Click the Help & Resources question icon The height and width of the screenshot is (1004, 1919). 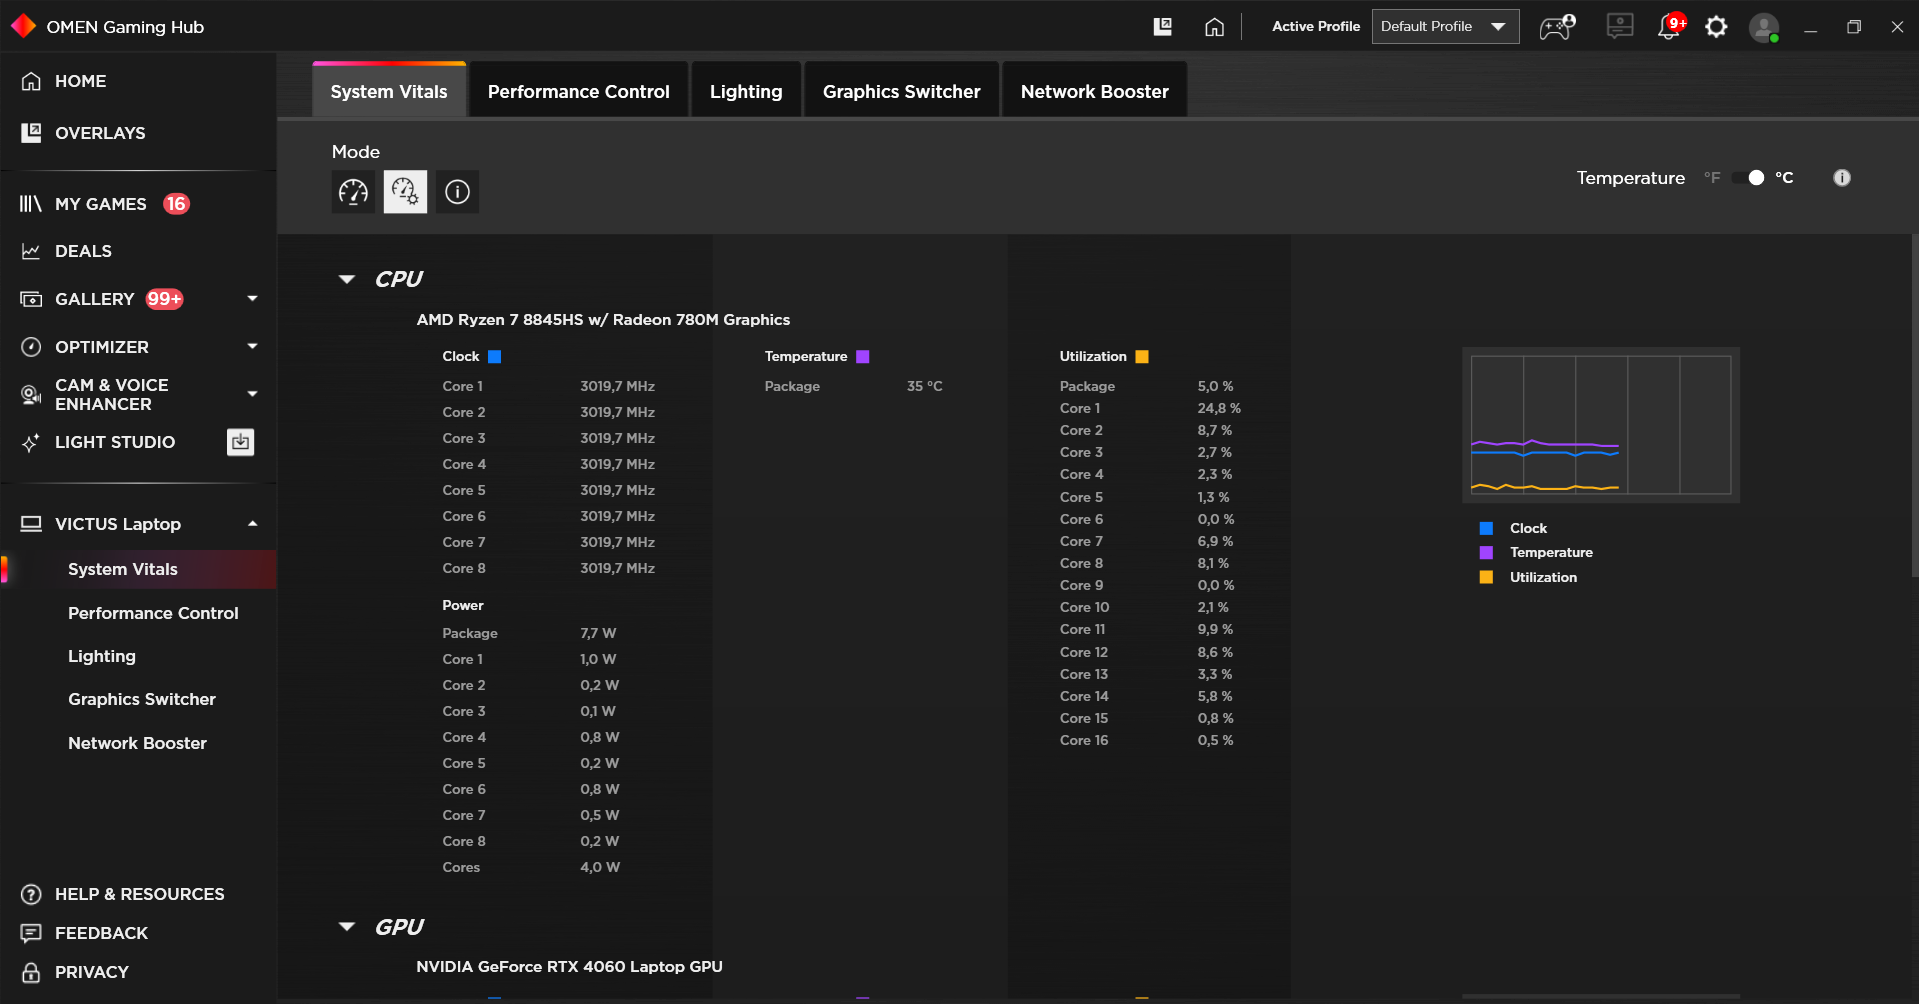pos(31,894)
